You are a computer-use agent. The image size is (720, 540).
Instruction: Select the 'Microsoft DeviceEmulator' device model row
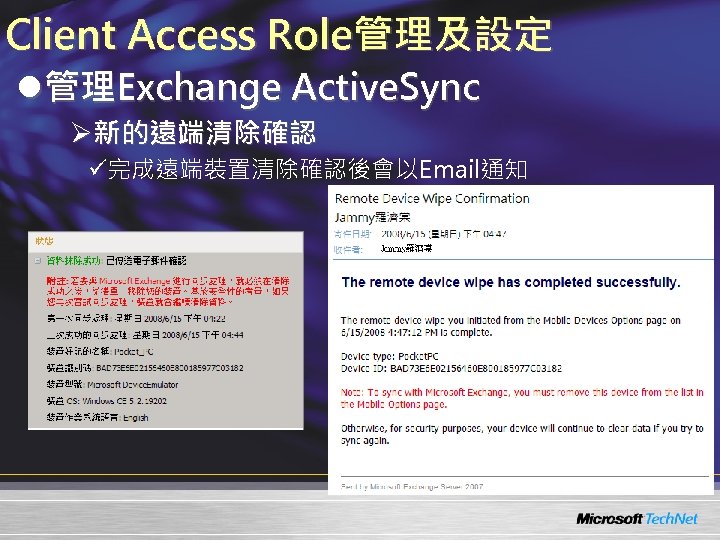click(x=112, y=384)
